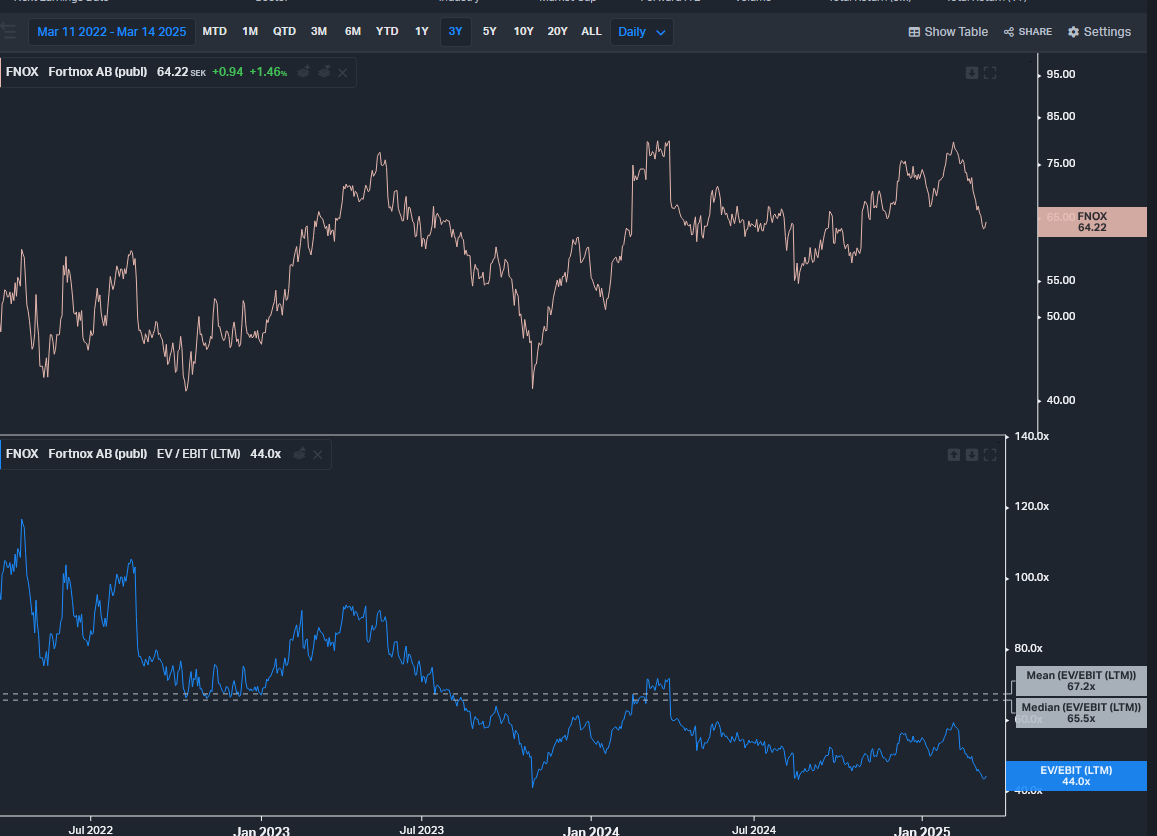Select the 1M time range
The image size is (1157, 836).
pos(250,32)
